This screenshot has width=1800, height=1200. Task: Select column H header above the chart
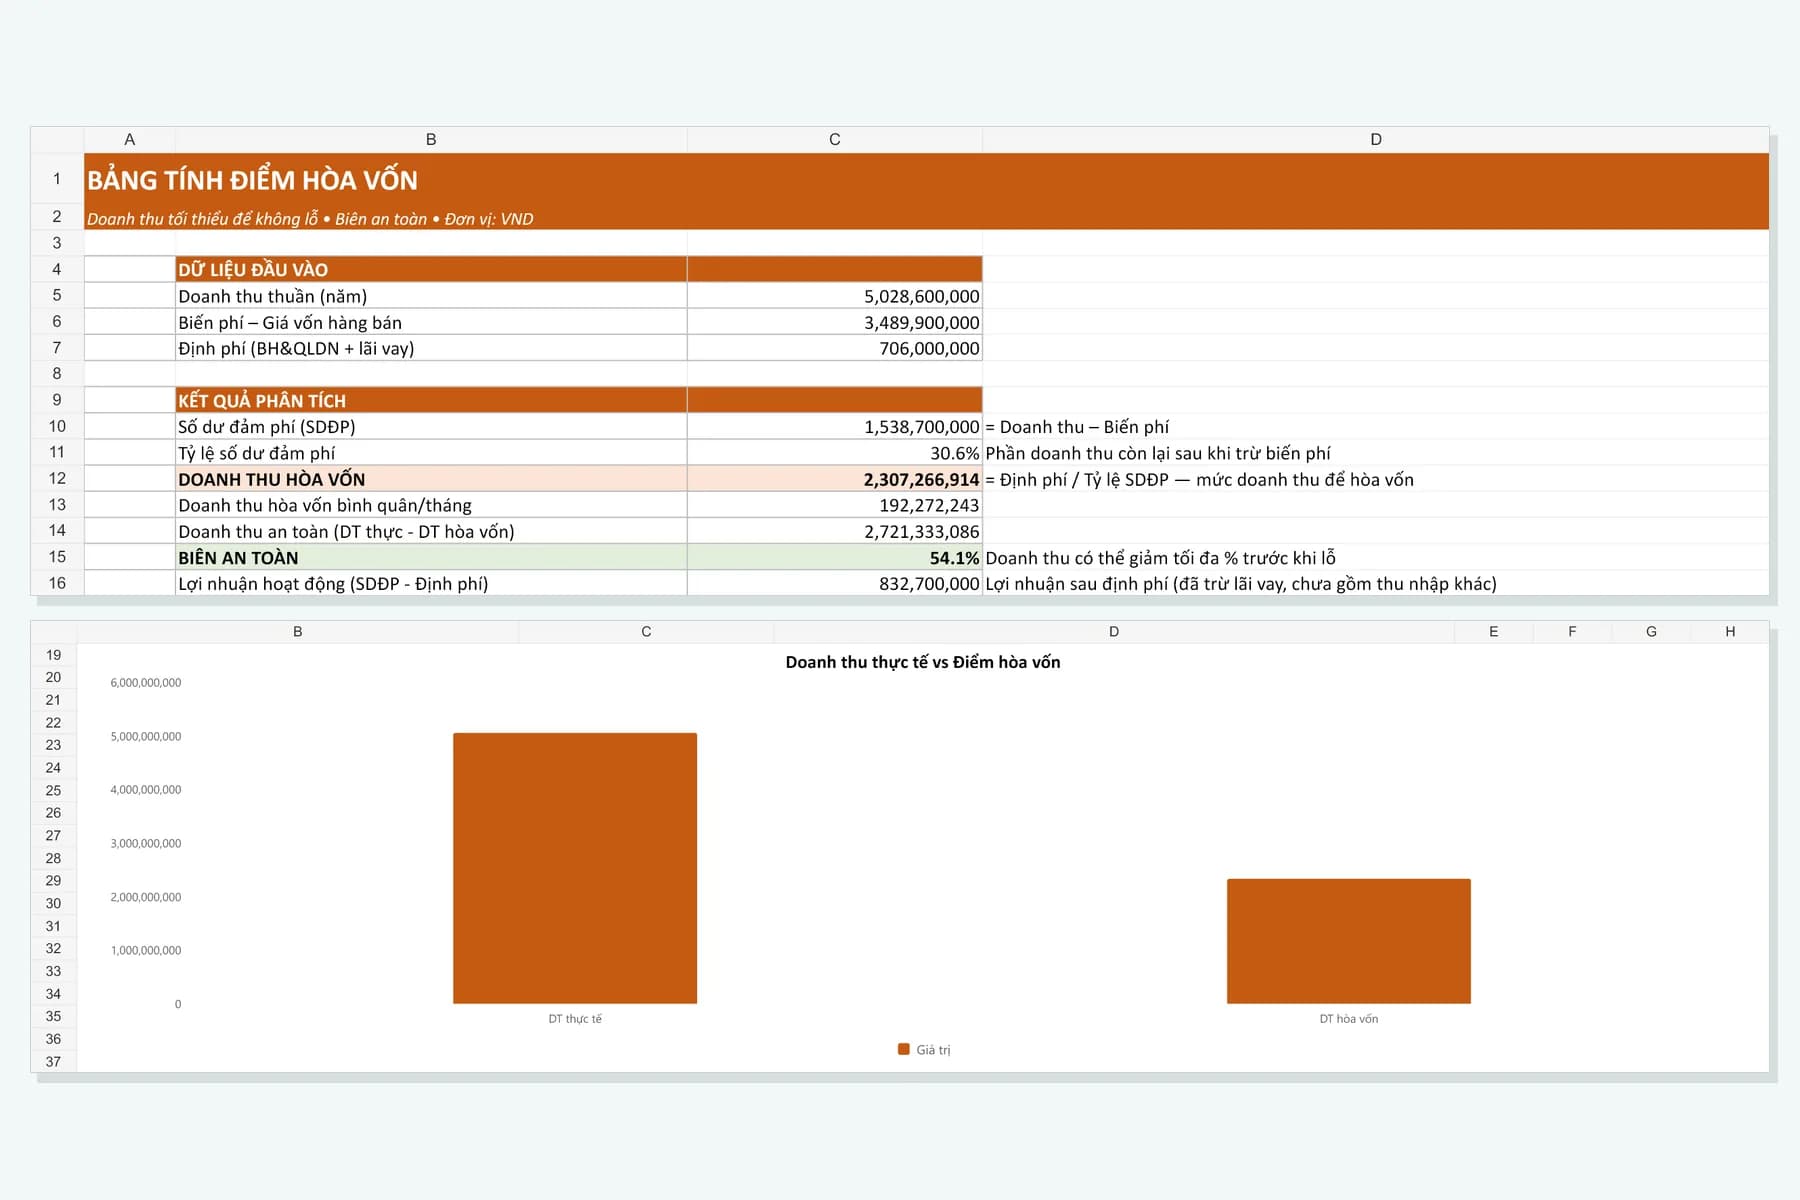click(x=1730, y=632)
